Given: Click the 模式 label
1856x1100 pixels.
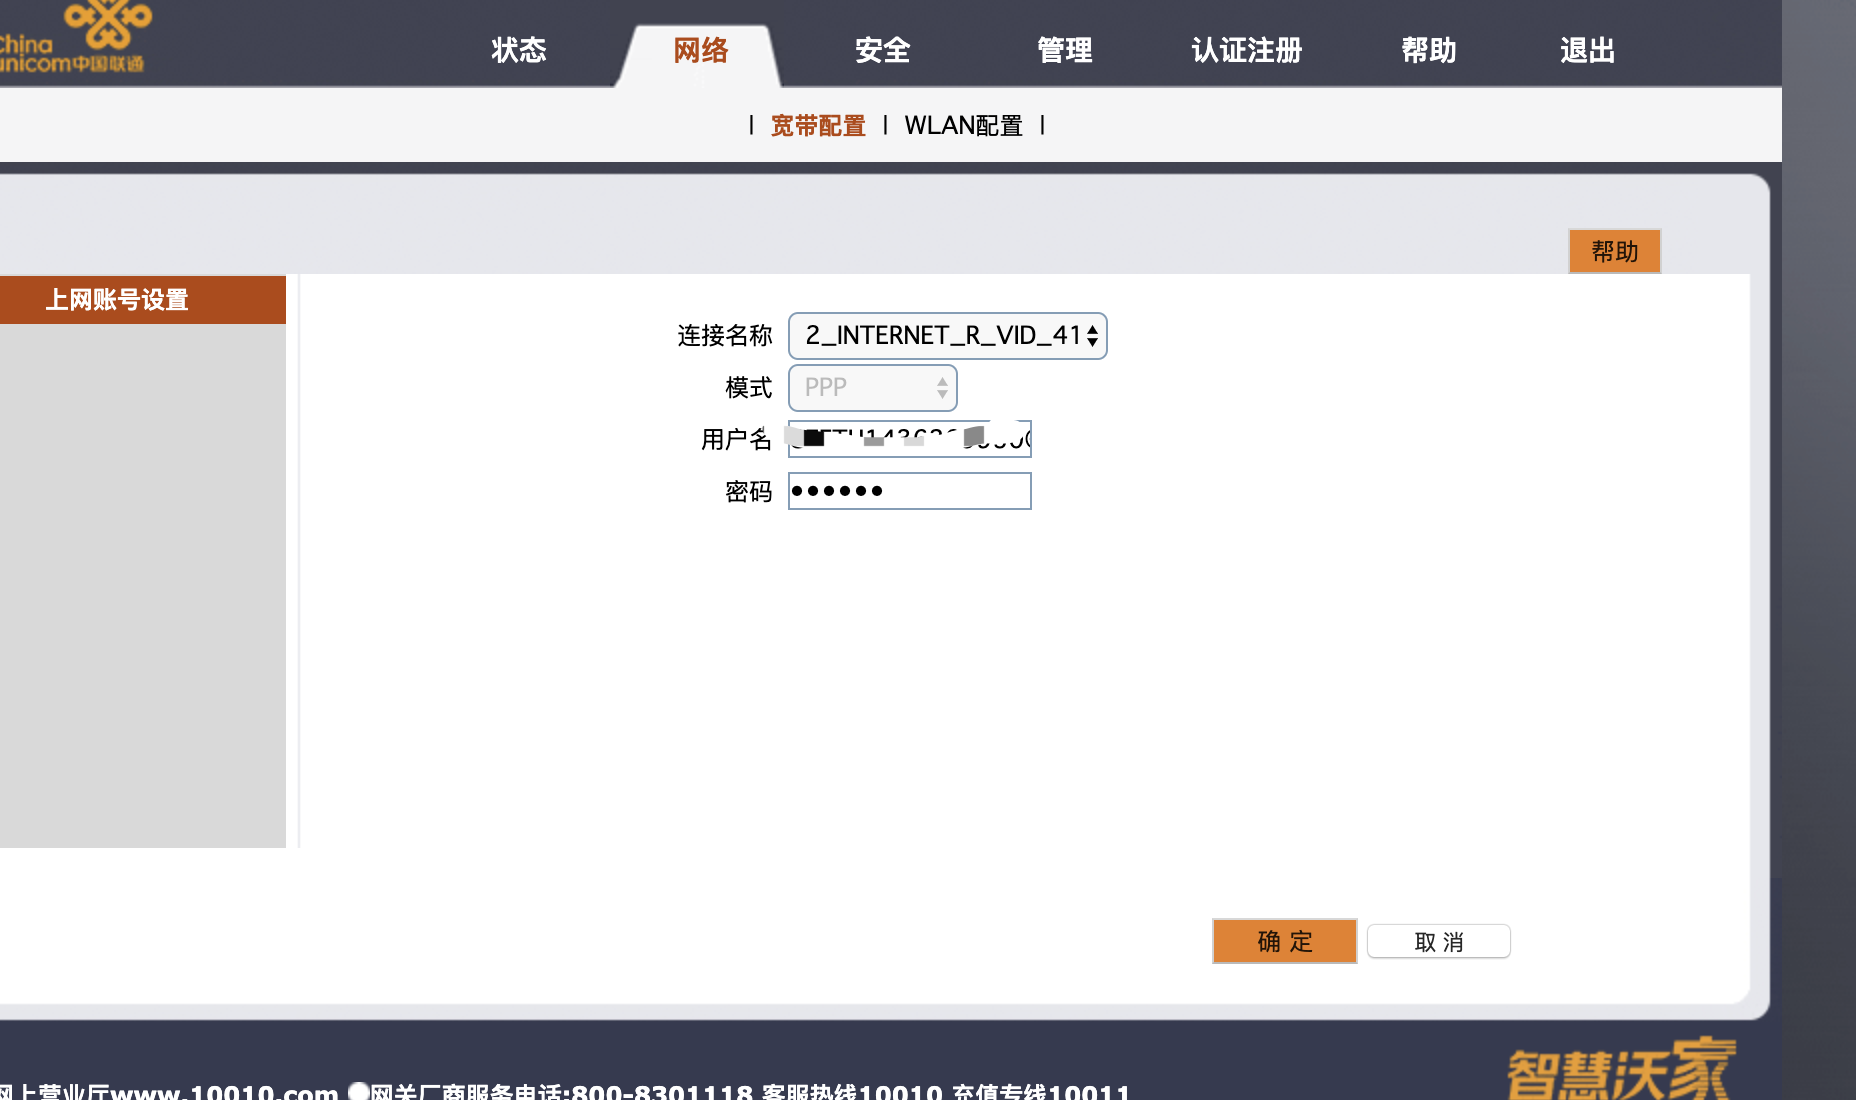Looking at the screenshot, I should [748, 388].
